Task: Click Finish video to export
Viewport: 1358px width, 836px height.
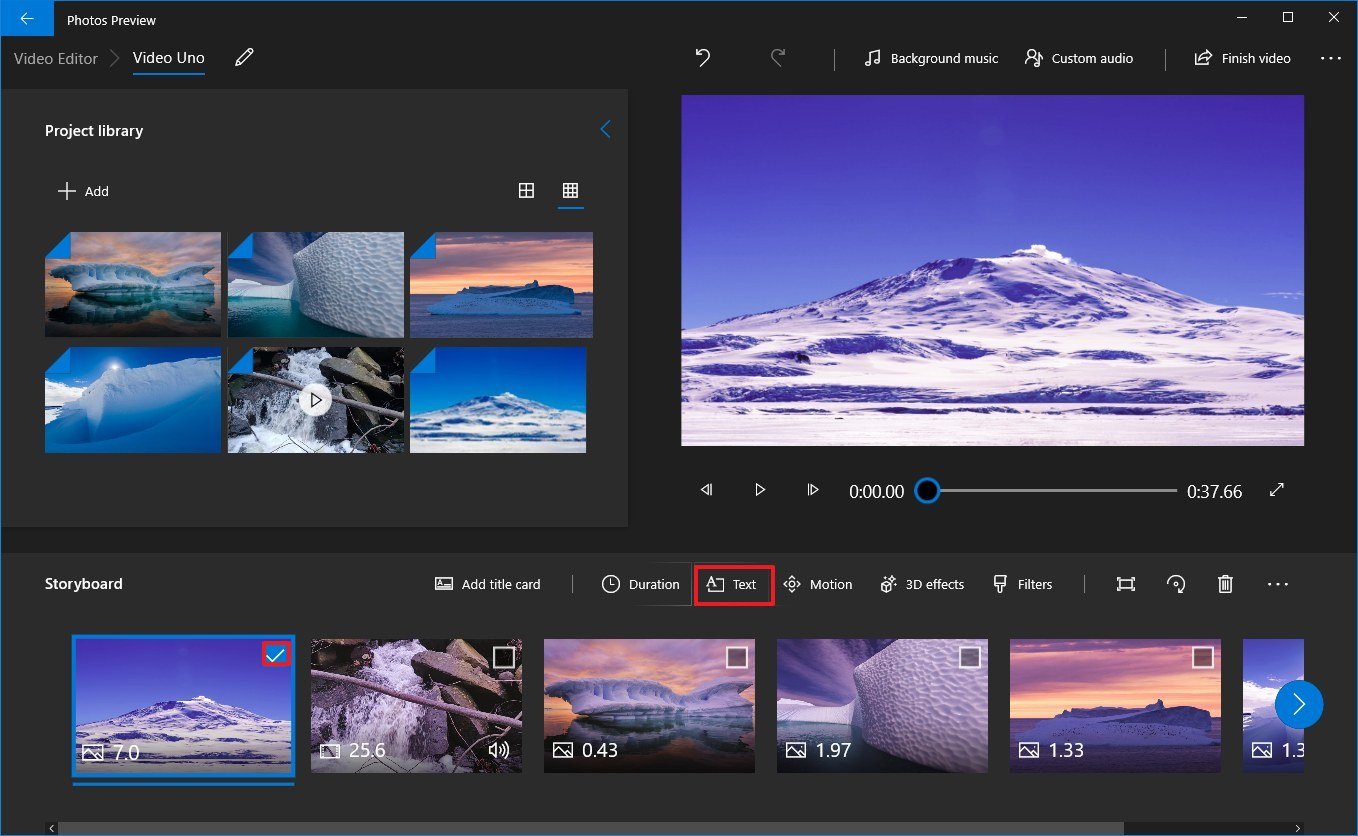Action: 1242,58
